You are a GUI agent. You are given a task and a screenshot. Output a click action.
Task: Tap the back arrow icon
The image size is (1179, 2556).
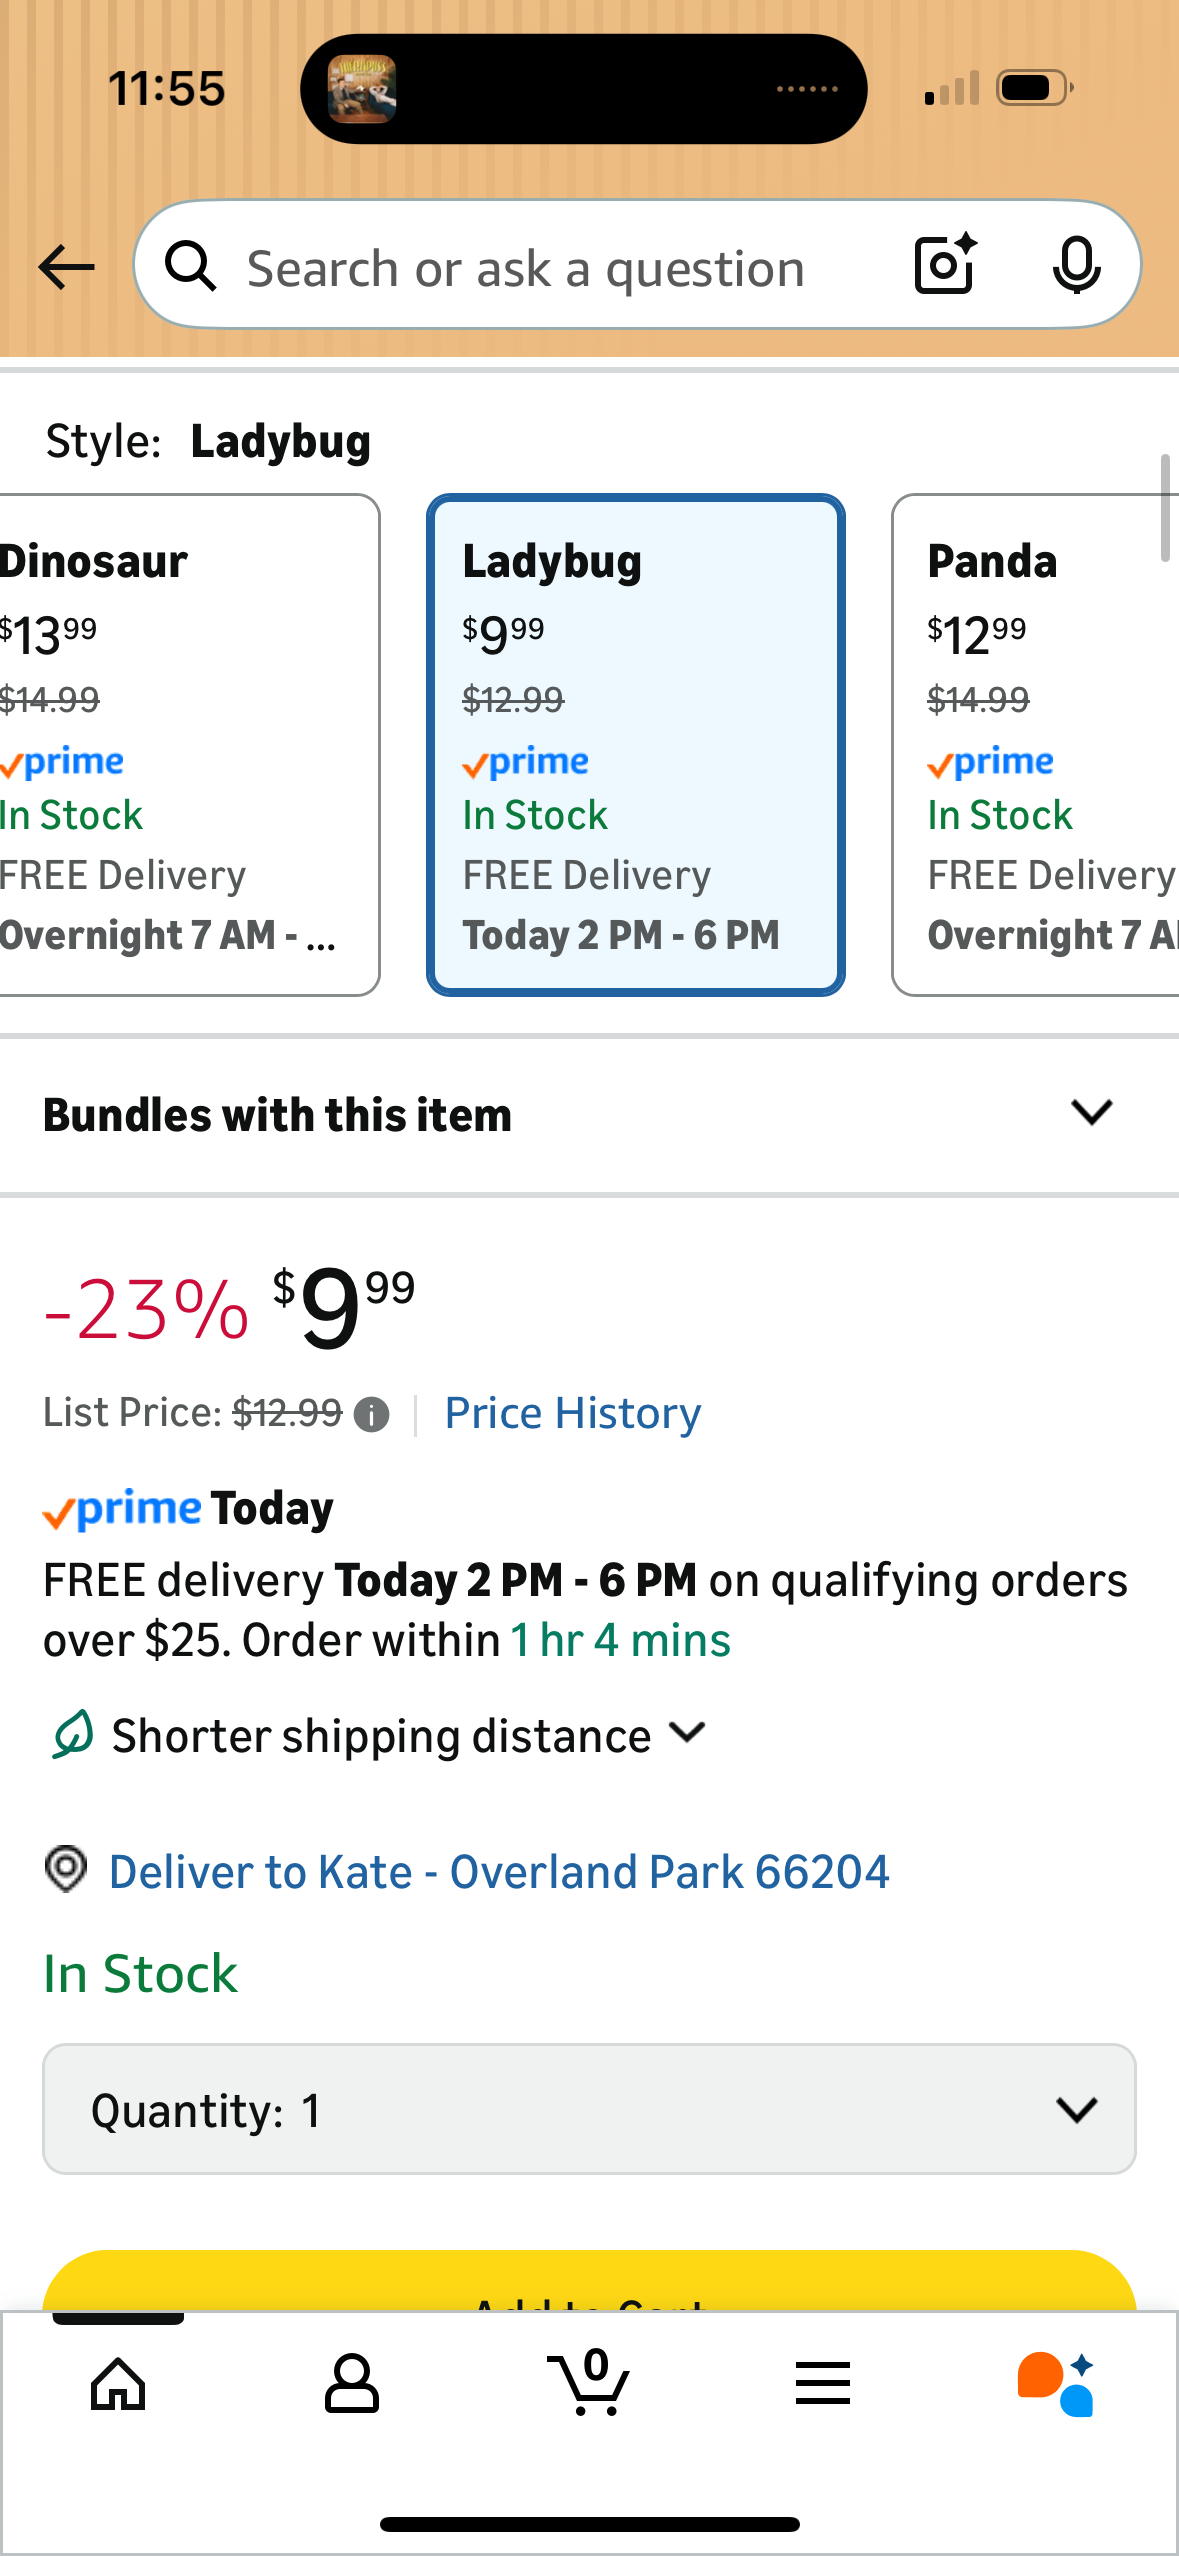click(x=66, y=267)
